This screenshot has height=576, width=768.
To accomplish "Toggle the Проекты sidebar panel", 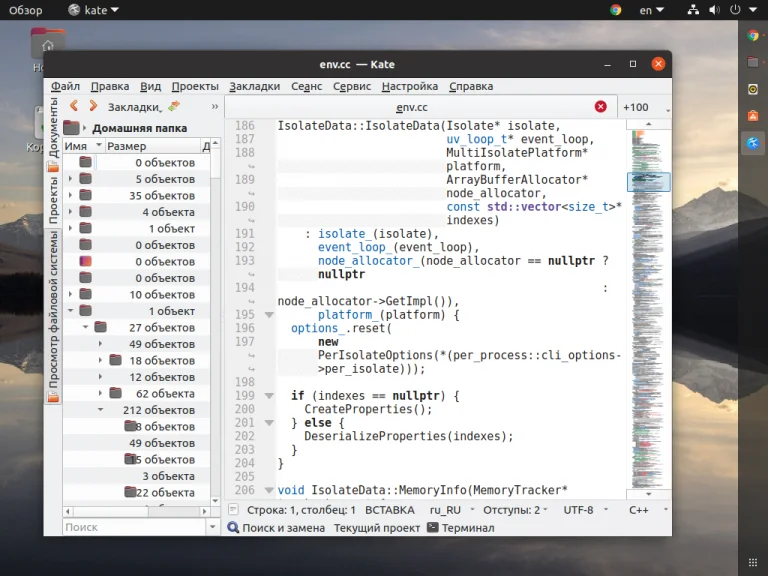I will 54,202.
